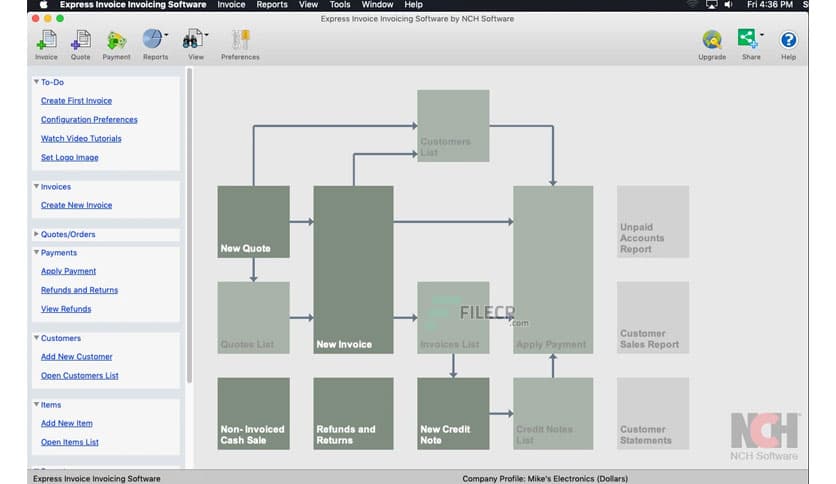
Task: Open Preferences from the toolbar
Action: 240,42
